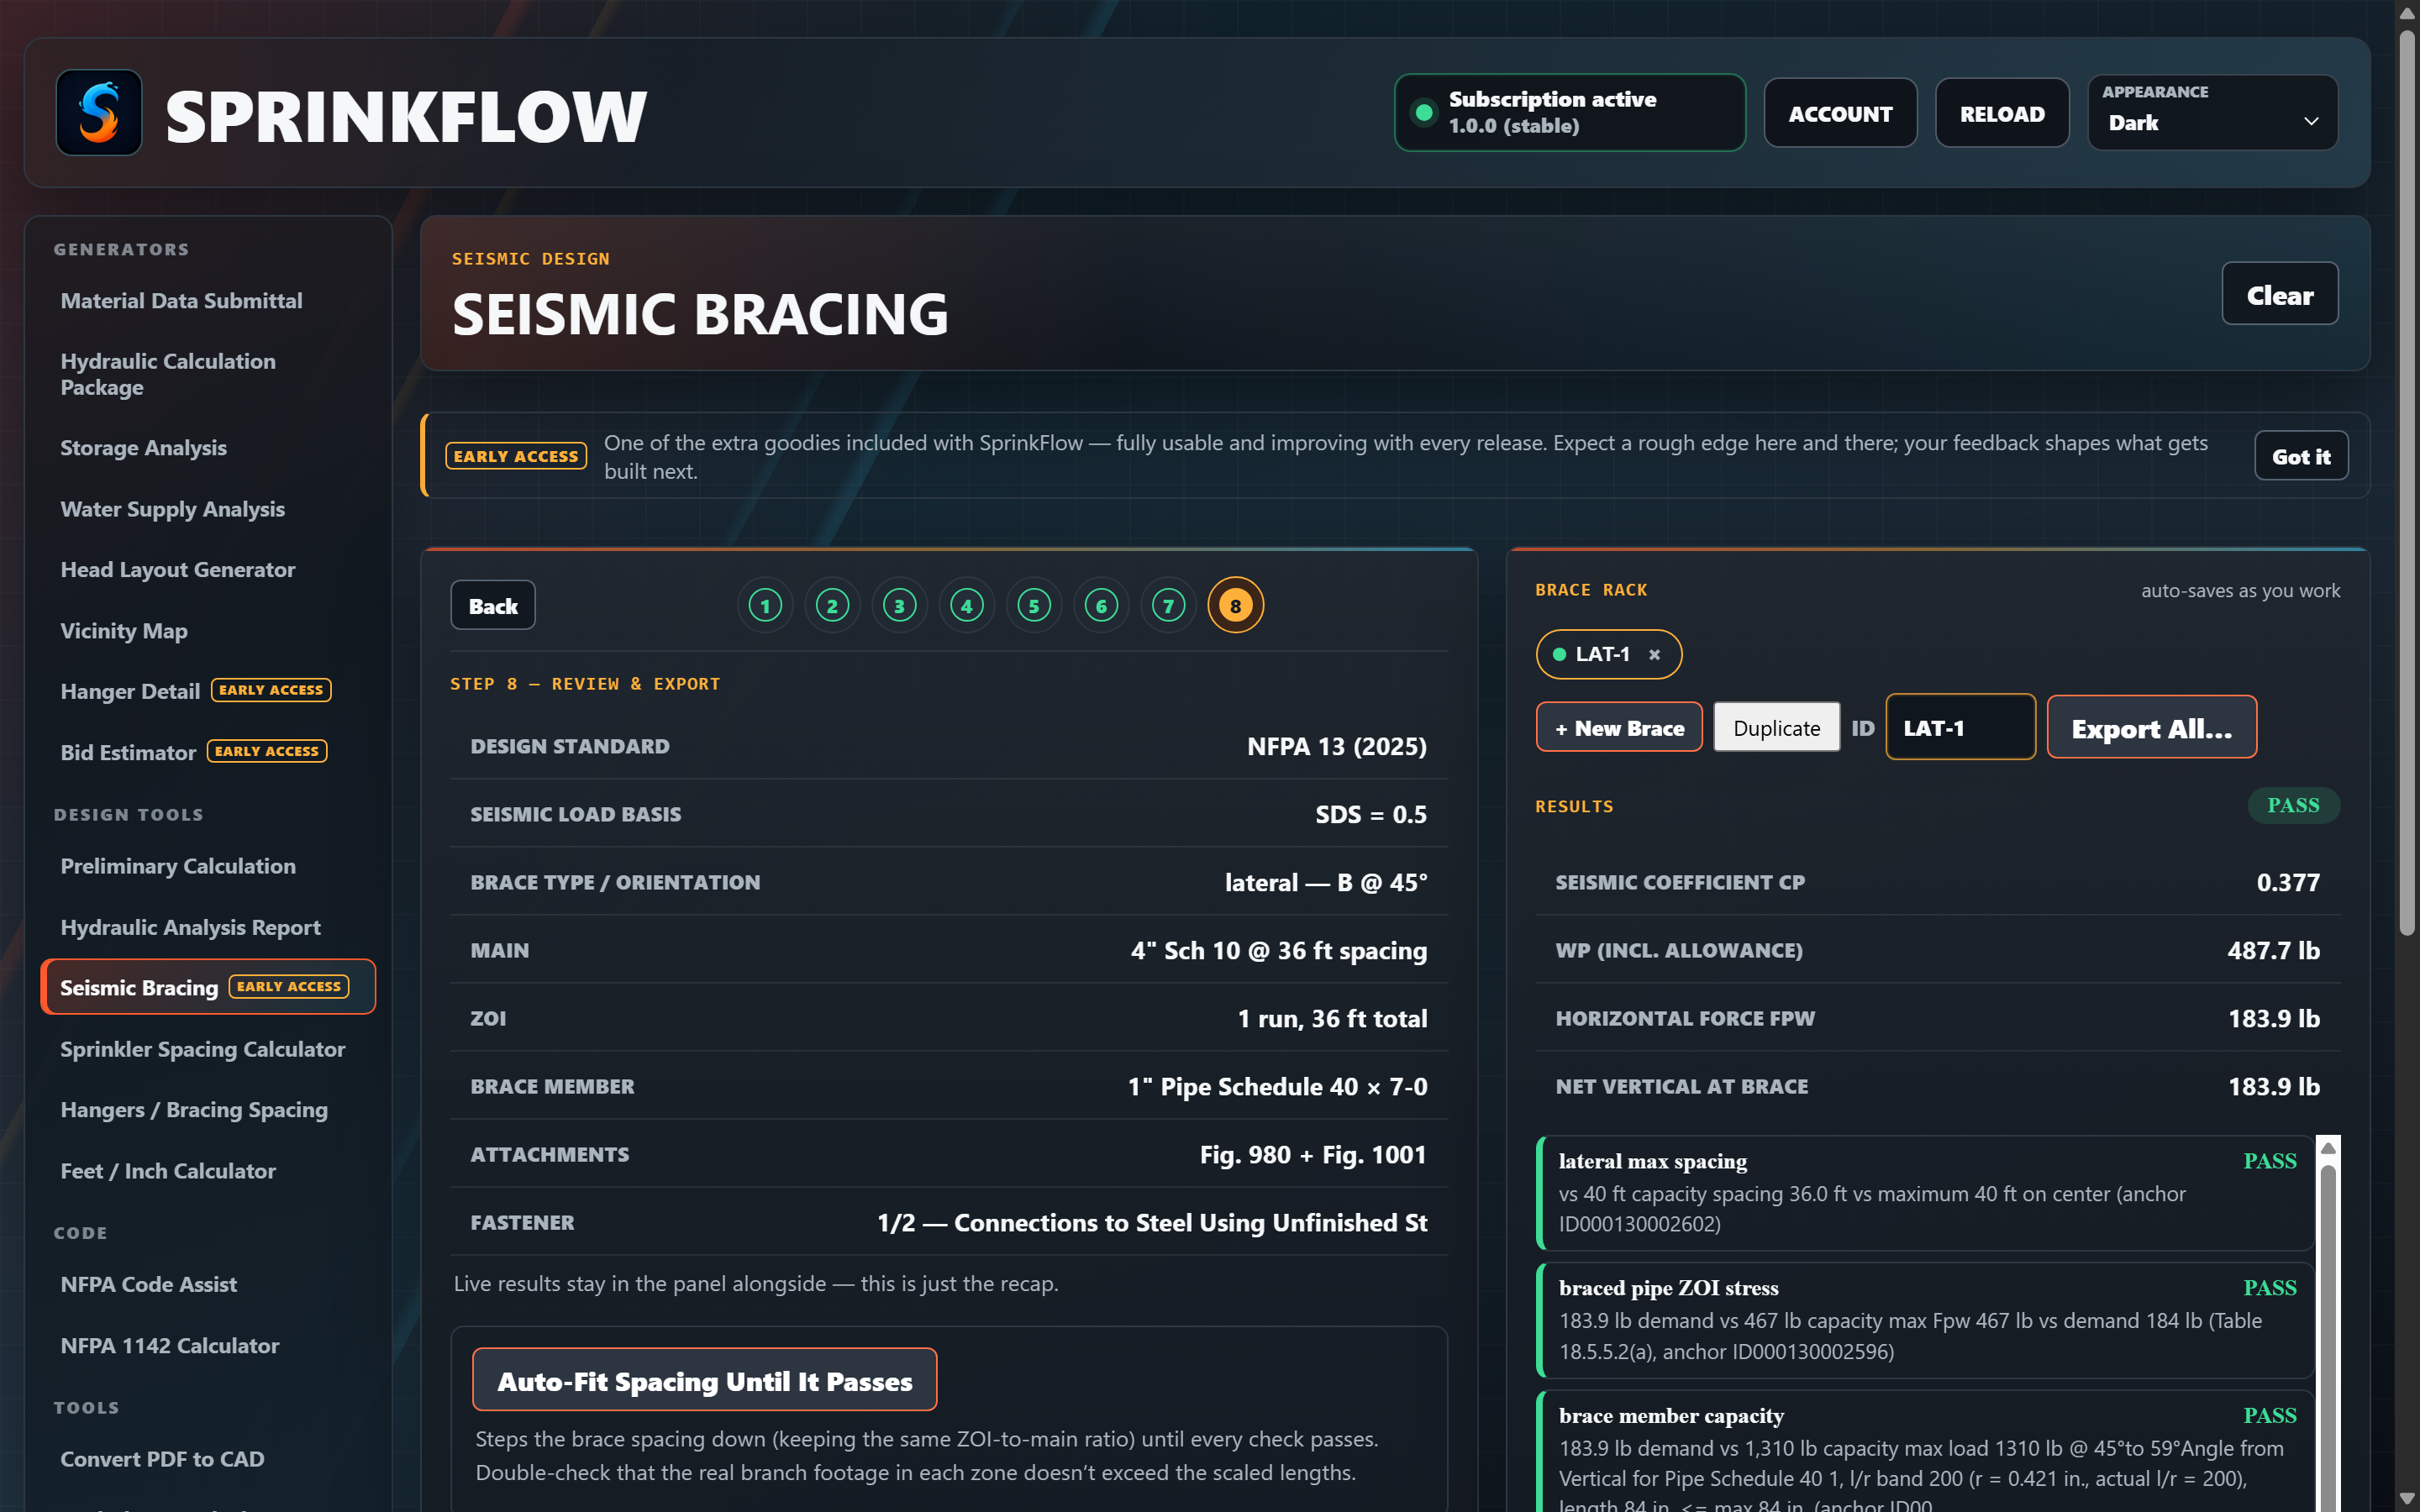
Task: Click the main value 4" Sch 10
Action: pos(1278,950)
